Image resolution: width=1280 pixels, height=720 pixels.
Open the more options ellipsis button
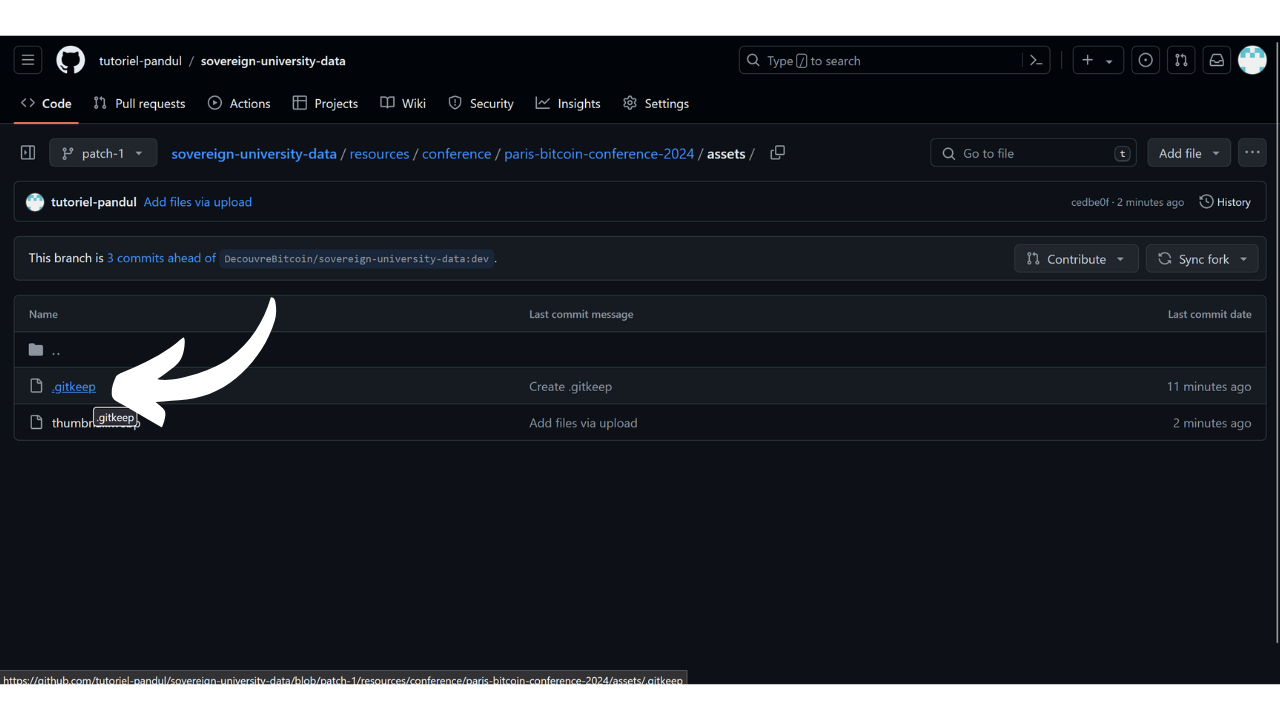(x=1252, y=153)
